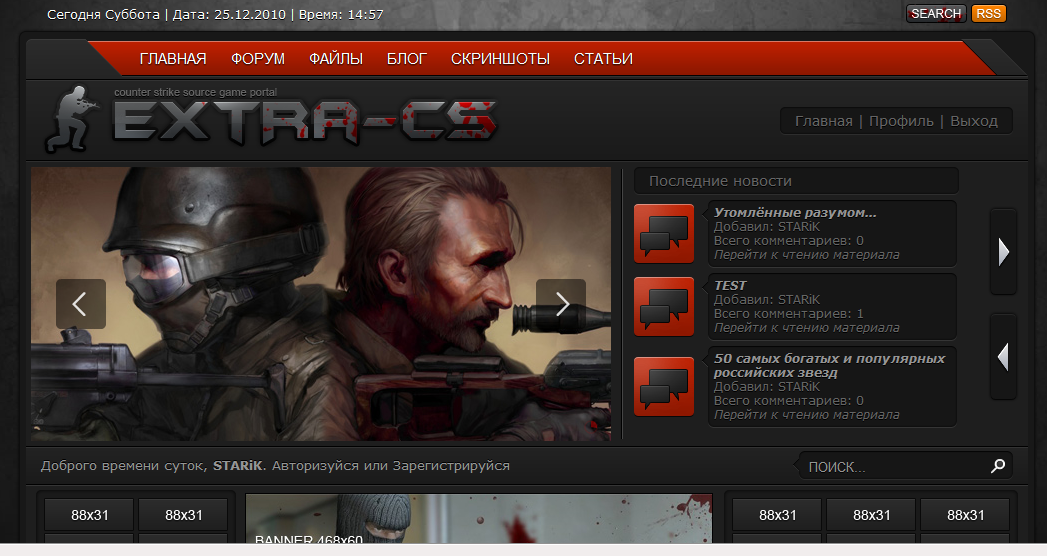The height and width of the screenshot is (556, 1047).
Task: Click Всего комментариев: 1 under TEST
Action: [788, 314]
